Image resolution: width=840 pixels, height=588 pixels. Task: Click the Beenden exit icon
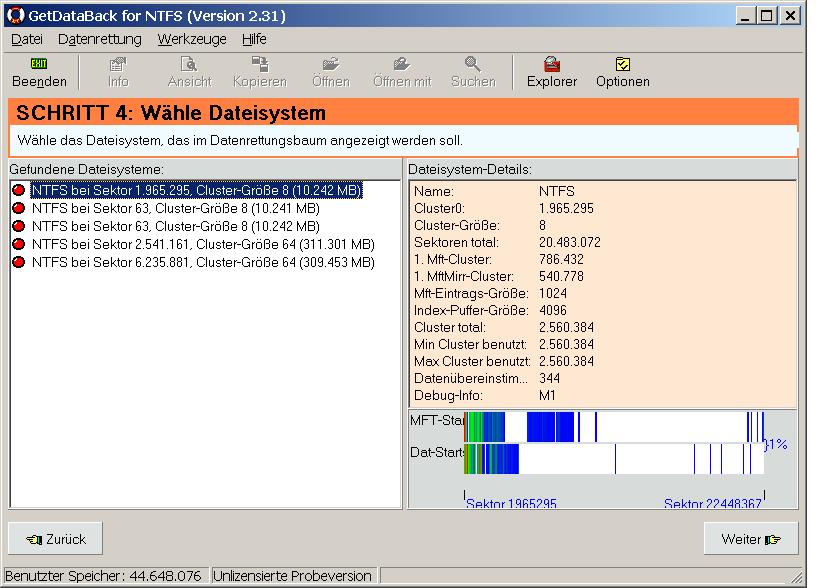click(39, 64)
